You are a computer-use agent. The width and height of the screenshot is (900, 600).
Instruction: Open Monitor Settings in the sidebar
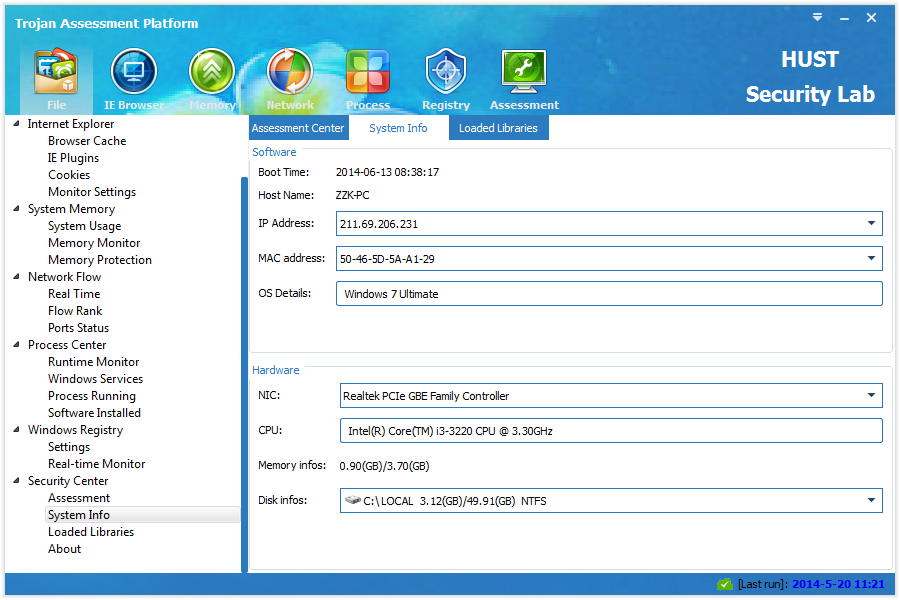(x=92, y=192)
